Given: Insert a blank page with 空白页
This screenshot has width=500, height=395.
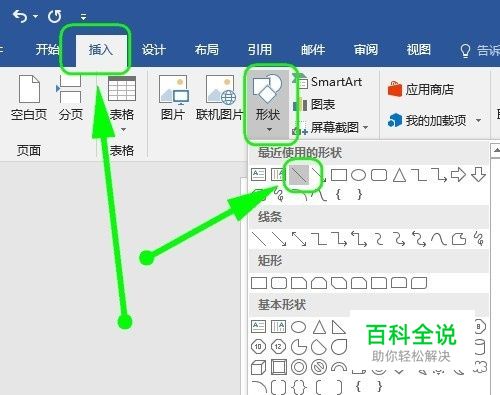Looking at the screenshot, I should (29, 98).
